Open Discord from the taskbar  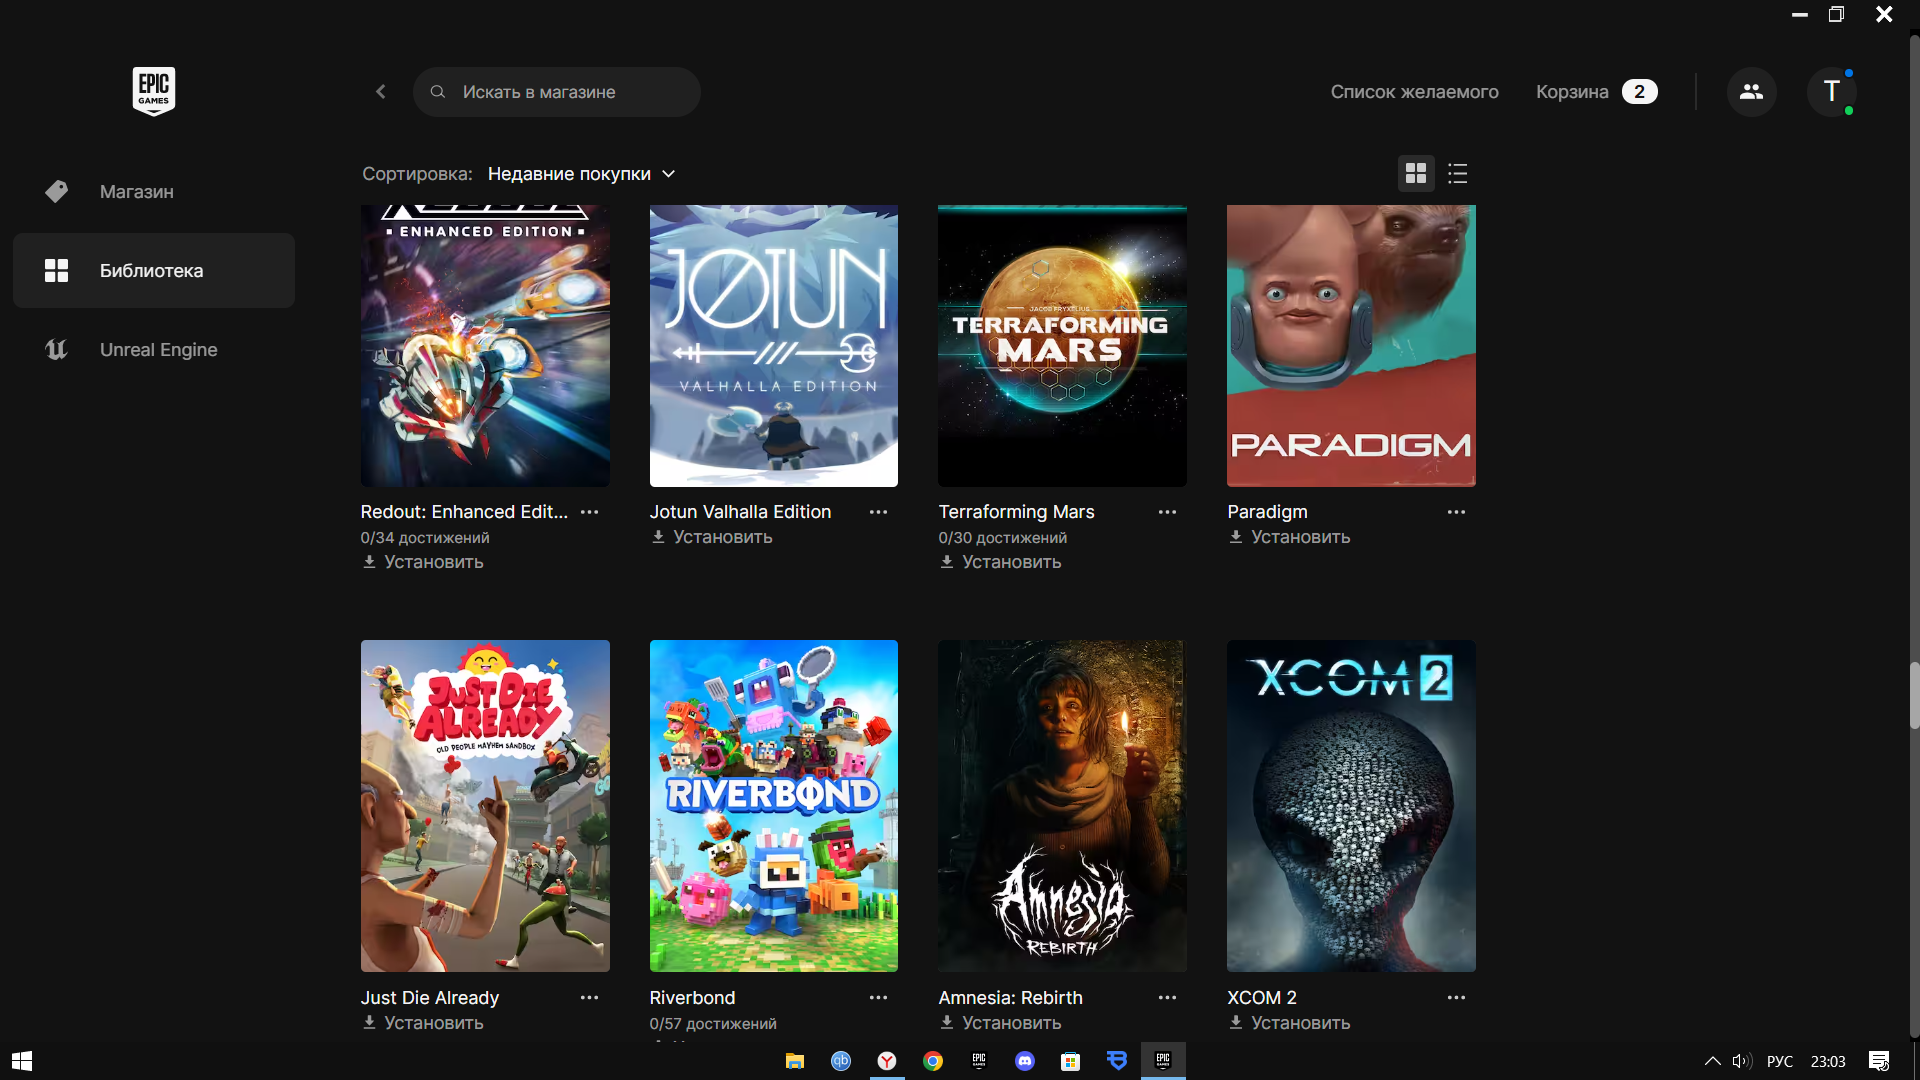(x=1025, y=1061)
